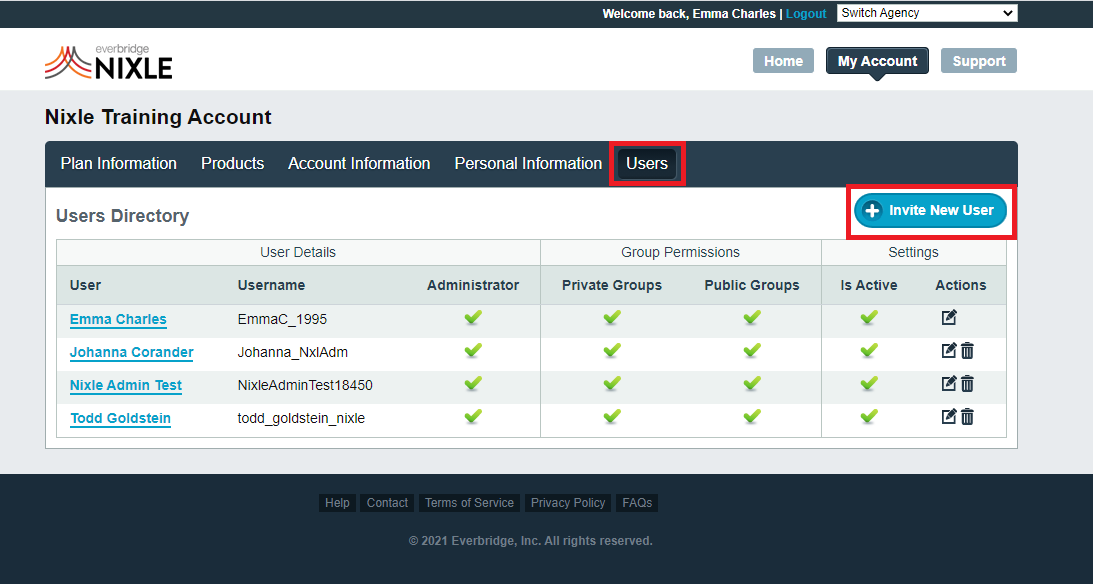Open the Help footer link
Image resolution: width=1093 pixels, height=584 pixels.
coord(337,503)
